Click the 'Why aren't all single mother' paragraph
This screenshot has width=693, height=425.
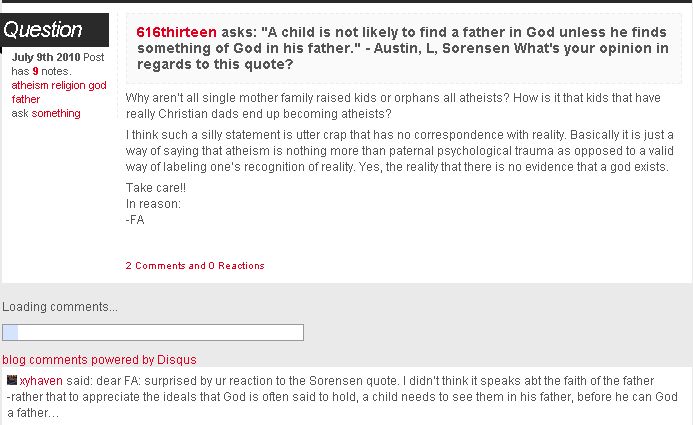390,106
